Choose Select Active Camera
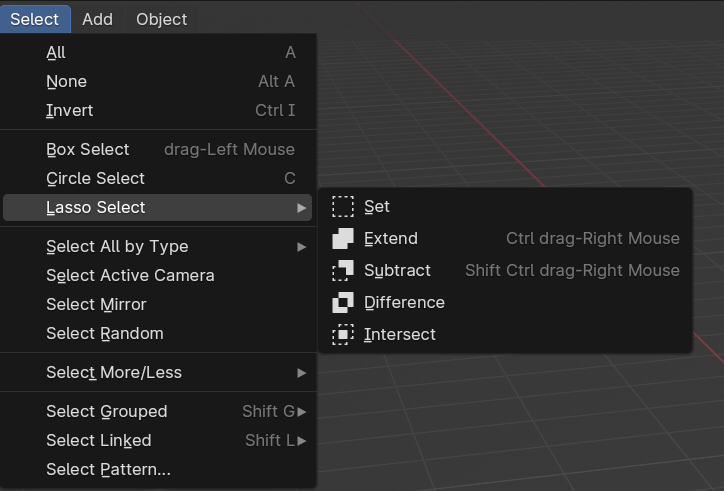Viewport: 724px width, 491px height. point(130,276)
